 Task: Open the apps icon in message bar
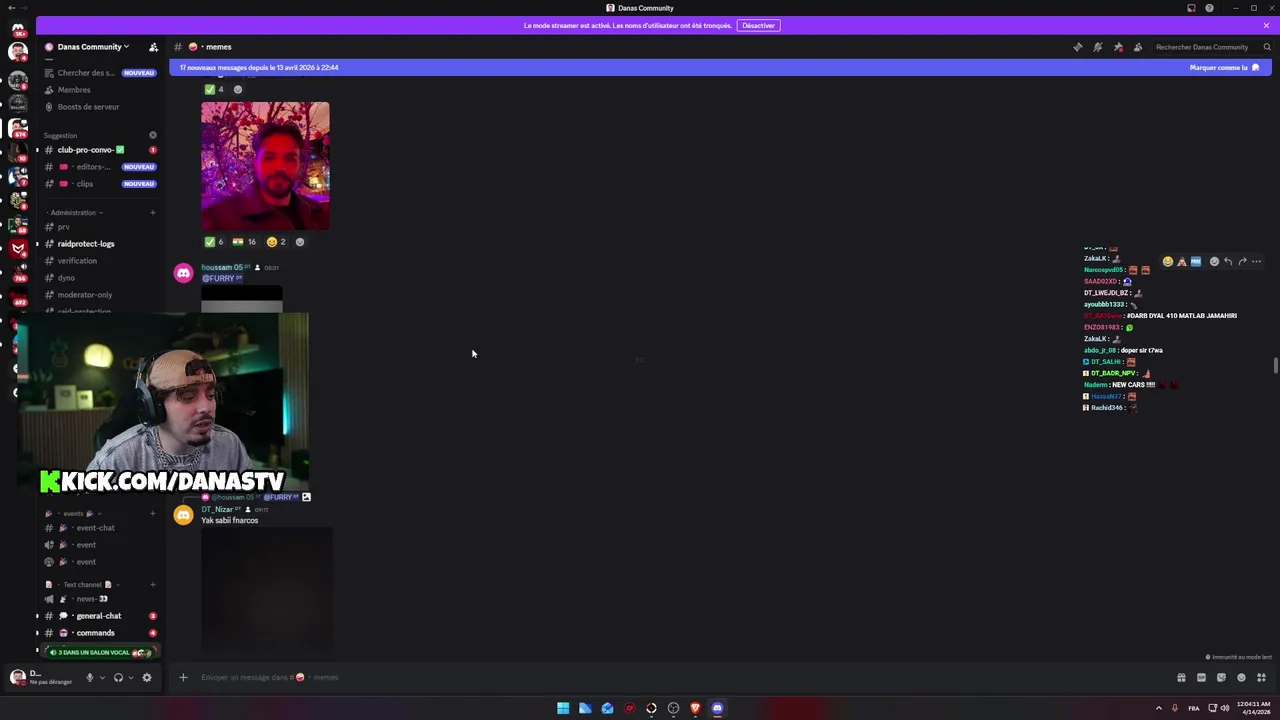pos(1261,677)
